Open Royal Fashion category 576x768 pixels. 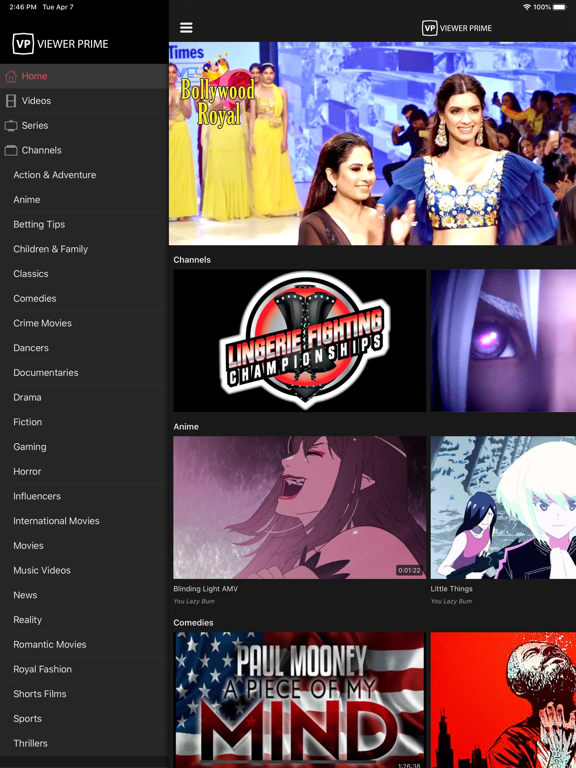(x=84, y=669)
